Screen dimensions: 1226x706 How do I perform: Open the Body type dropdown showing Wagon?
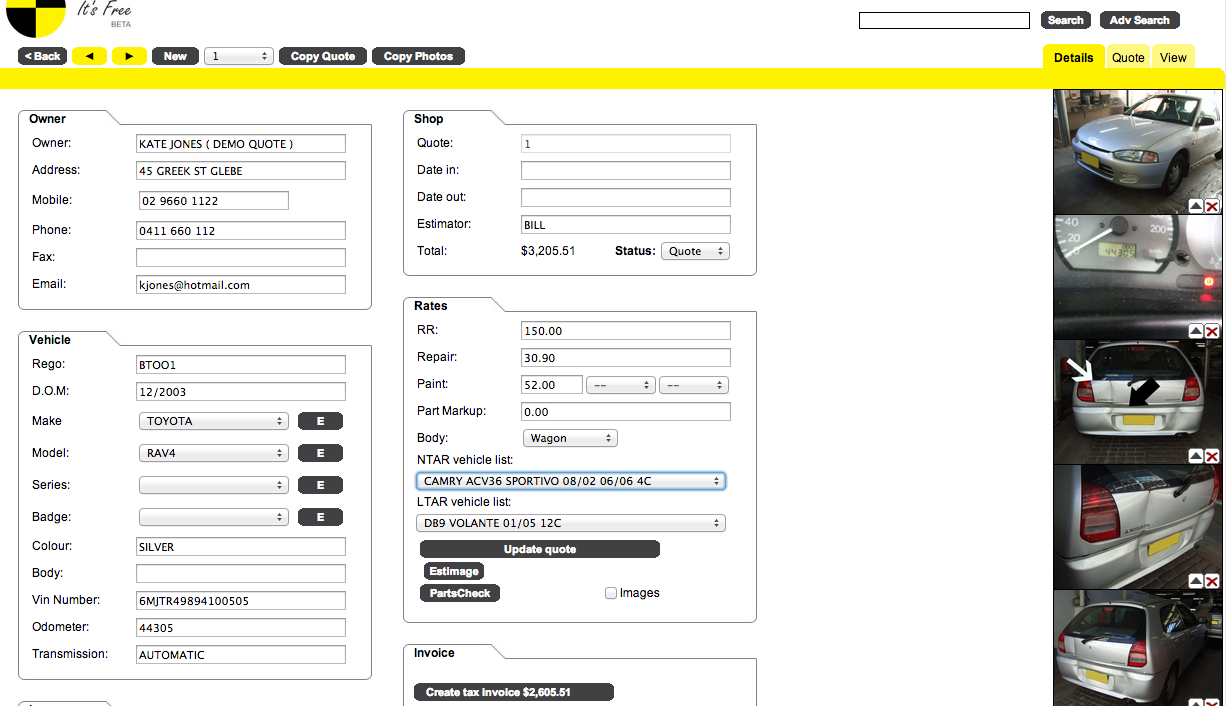click(x=570, y=438)
